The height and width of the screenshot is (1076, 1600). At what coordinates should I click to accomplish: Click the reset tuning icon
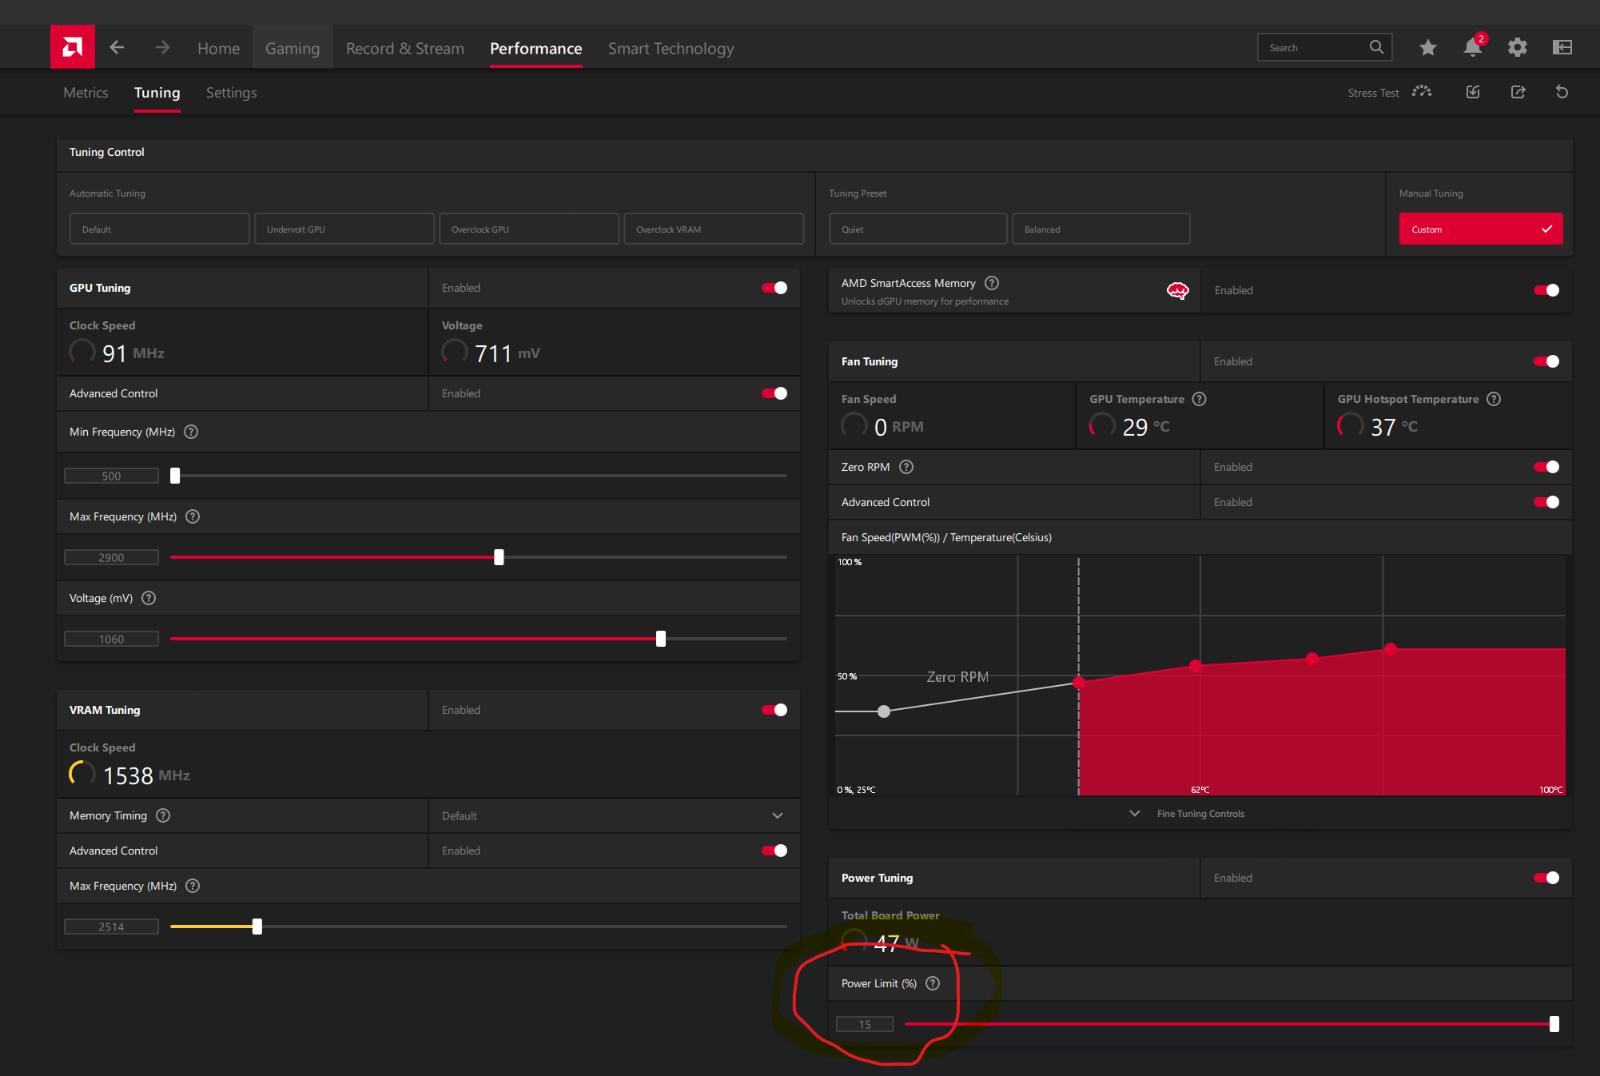click(1562, 92)
